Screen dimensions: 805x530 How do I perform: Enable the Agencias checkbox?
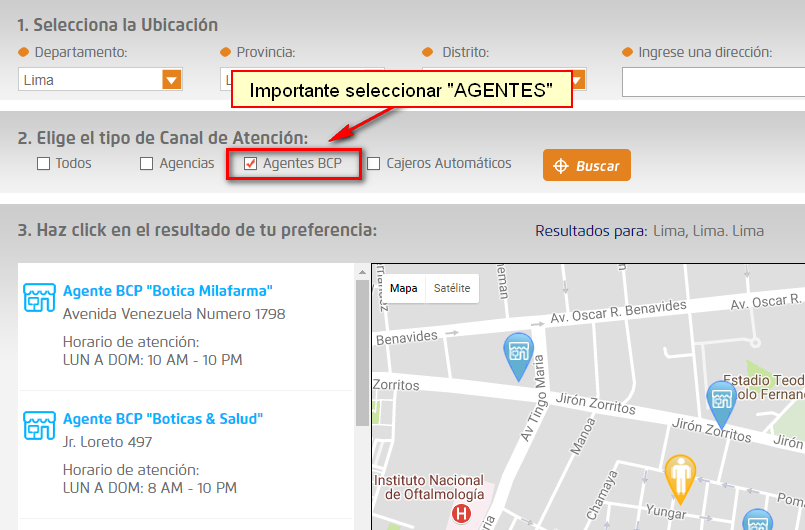(x=147, y=164)
